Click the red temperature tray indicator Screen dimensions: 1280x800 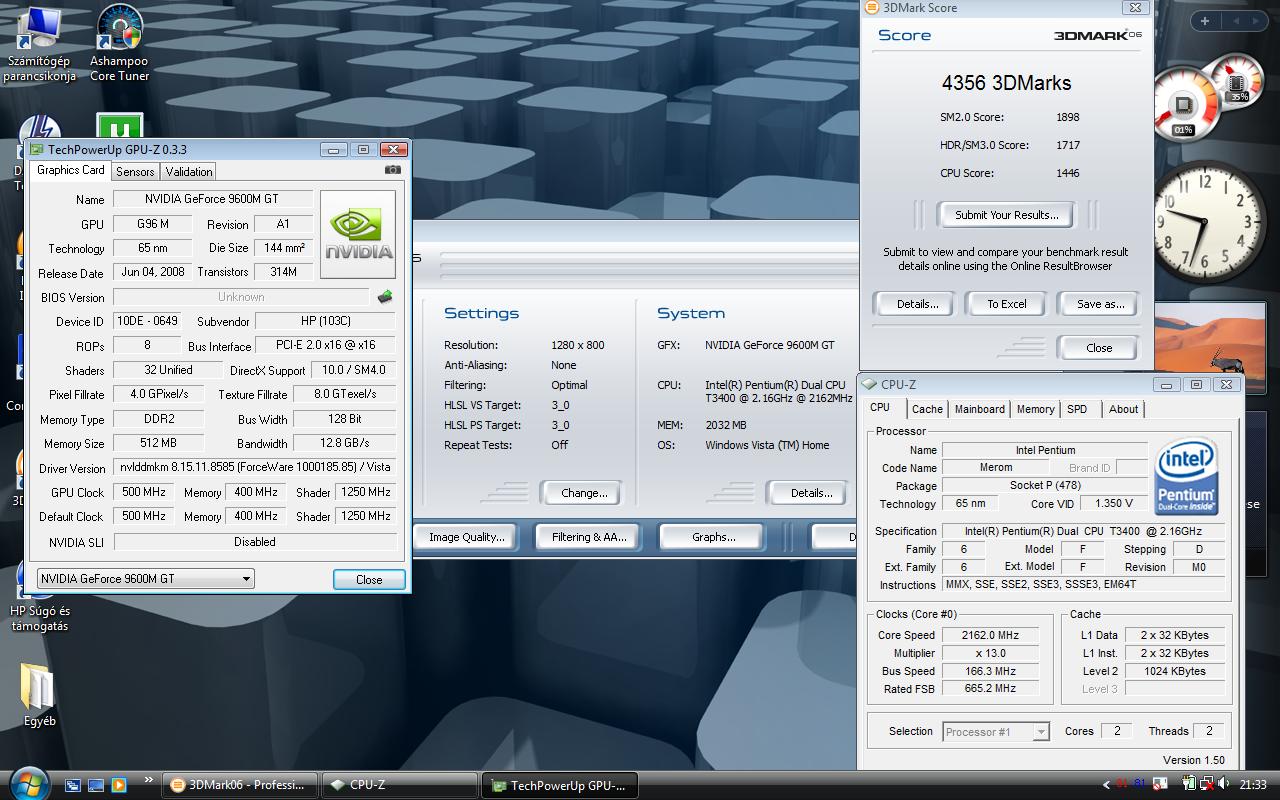1122,784
